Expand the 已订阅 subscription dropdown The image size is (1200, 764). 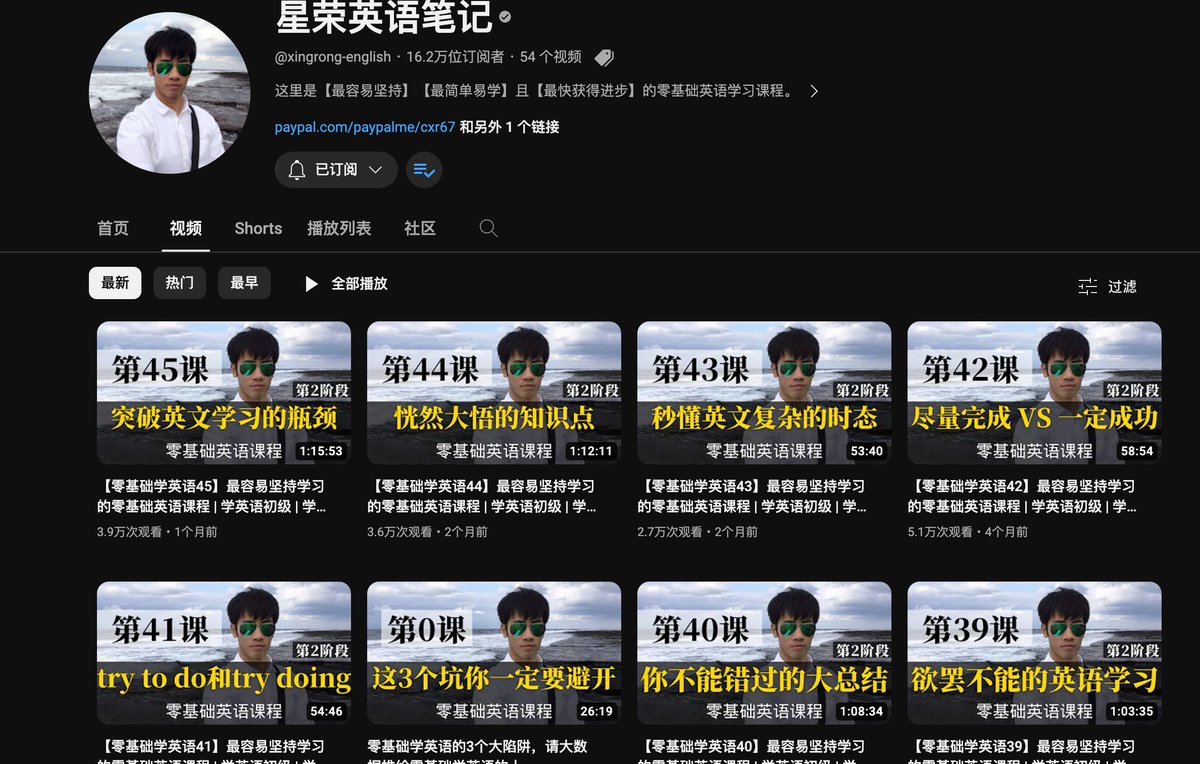click(x=376, y=170)
